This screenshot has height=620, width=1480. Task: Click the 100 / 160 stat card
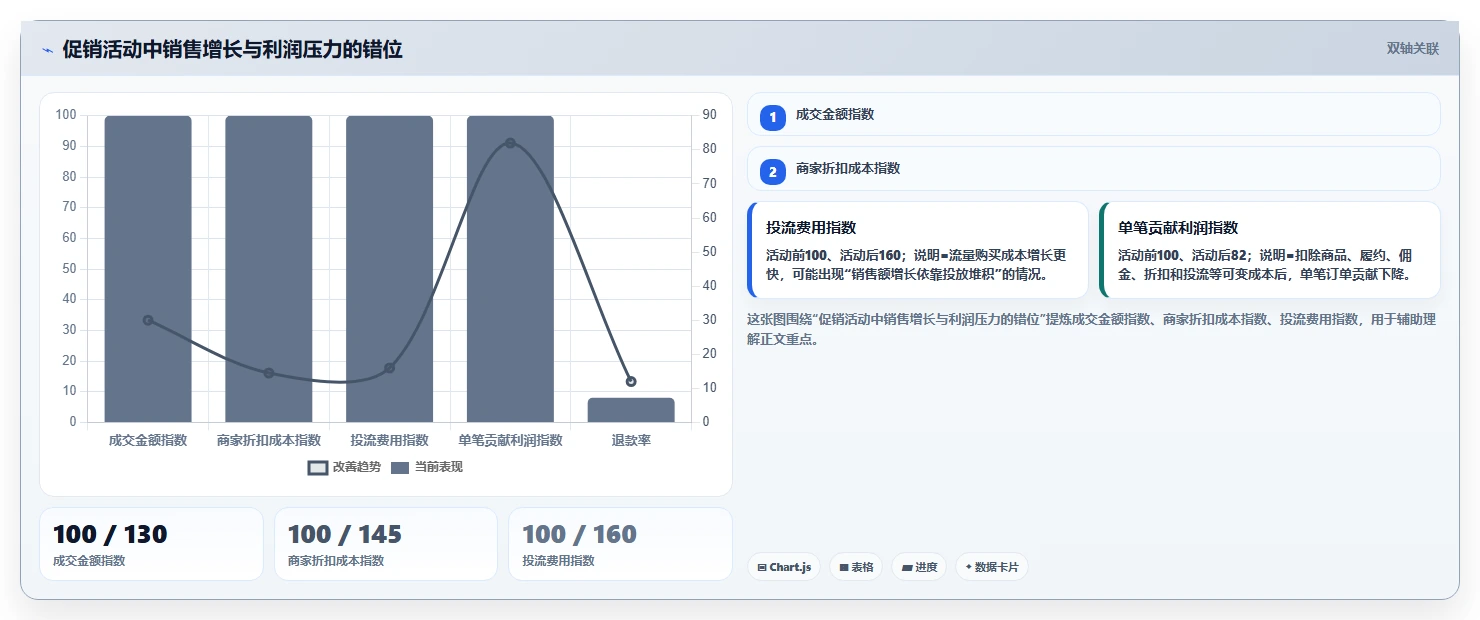click(x=621, y=544)
